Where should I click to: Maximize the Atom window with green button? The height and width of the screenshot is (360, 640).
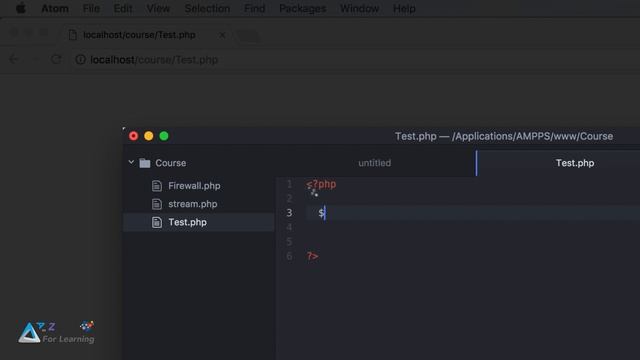coord(164,136)
